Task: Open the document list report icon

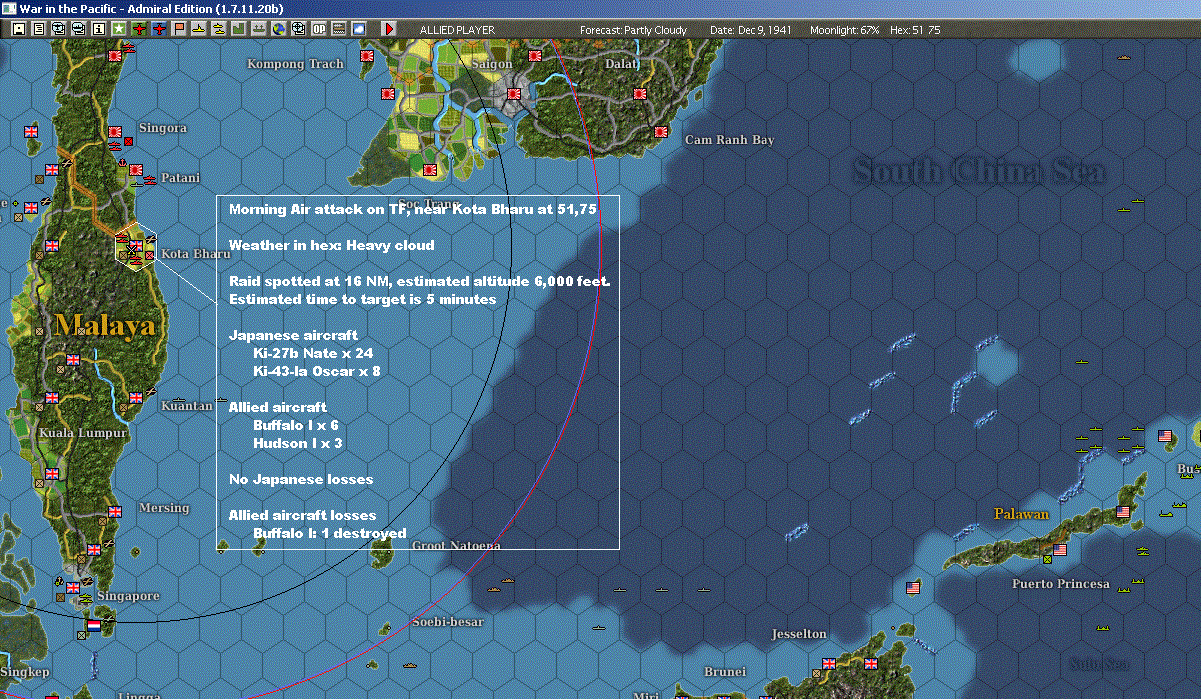Action: point(39,29)
